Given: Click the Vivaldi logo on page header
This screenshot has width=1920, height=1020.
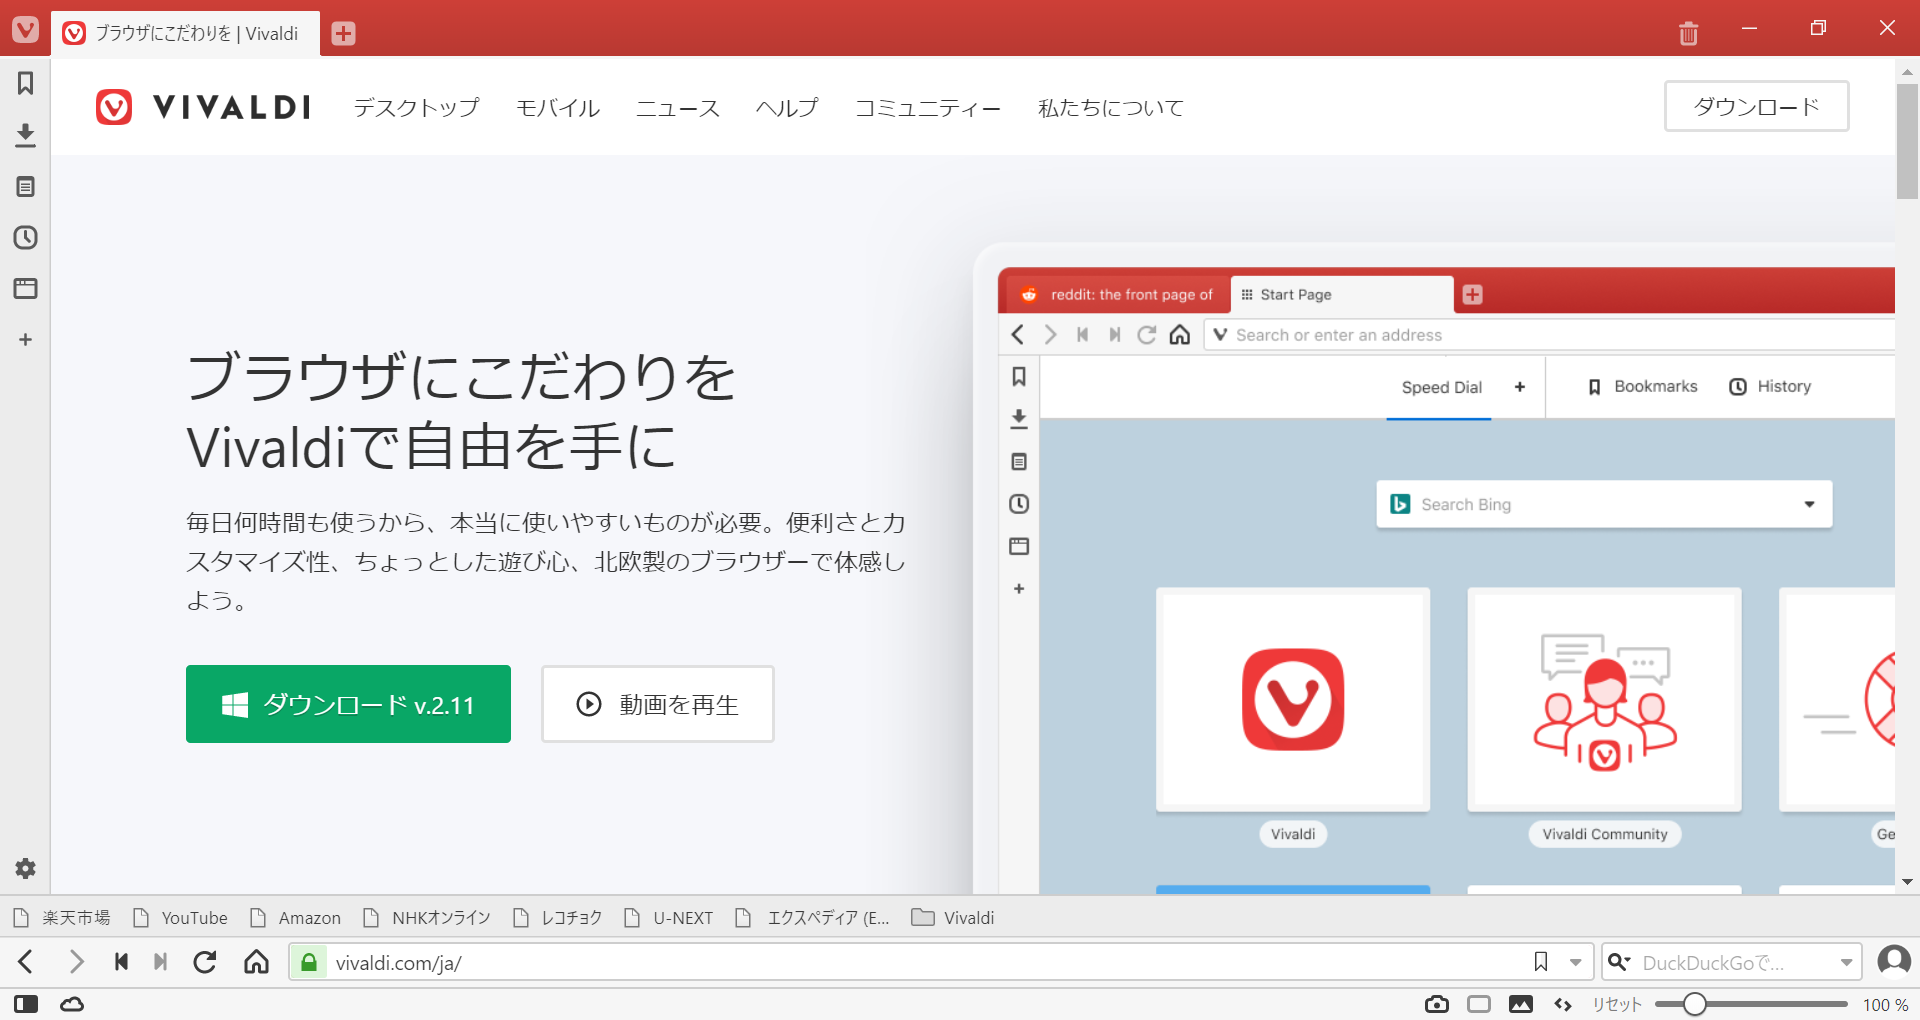Looking at the screenshot, I should (203, 107).
